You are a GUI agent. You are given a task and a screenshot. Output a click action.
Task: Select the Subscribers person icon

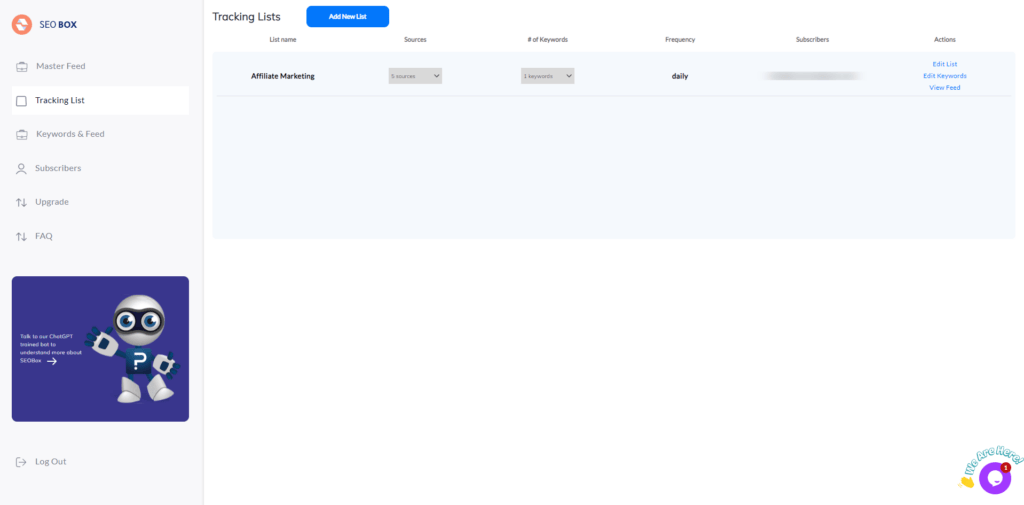tap(22, 169)
